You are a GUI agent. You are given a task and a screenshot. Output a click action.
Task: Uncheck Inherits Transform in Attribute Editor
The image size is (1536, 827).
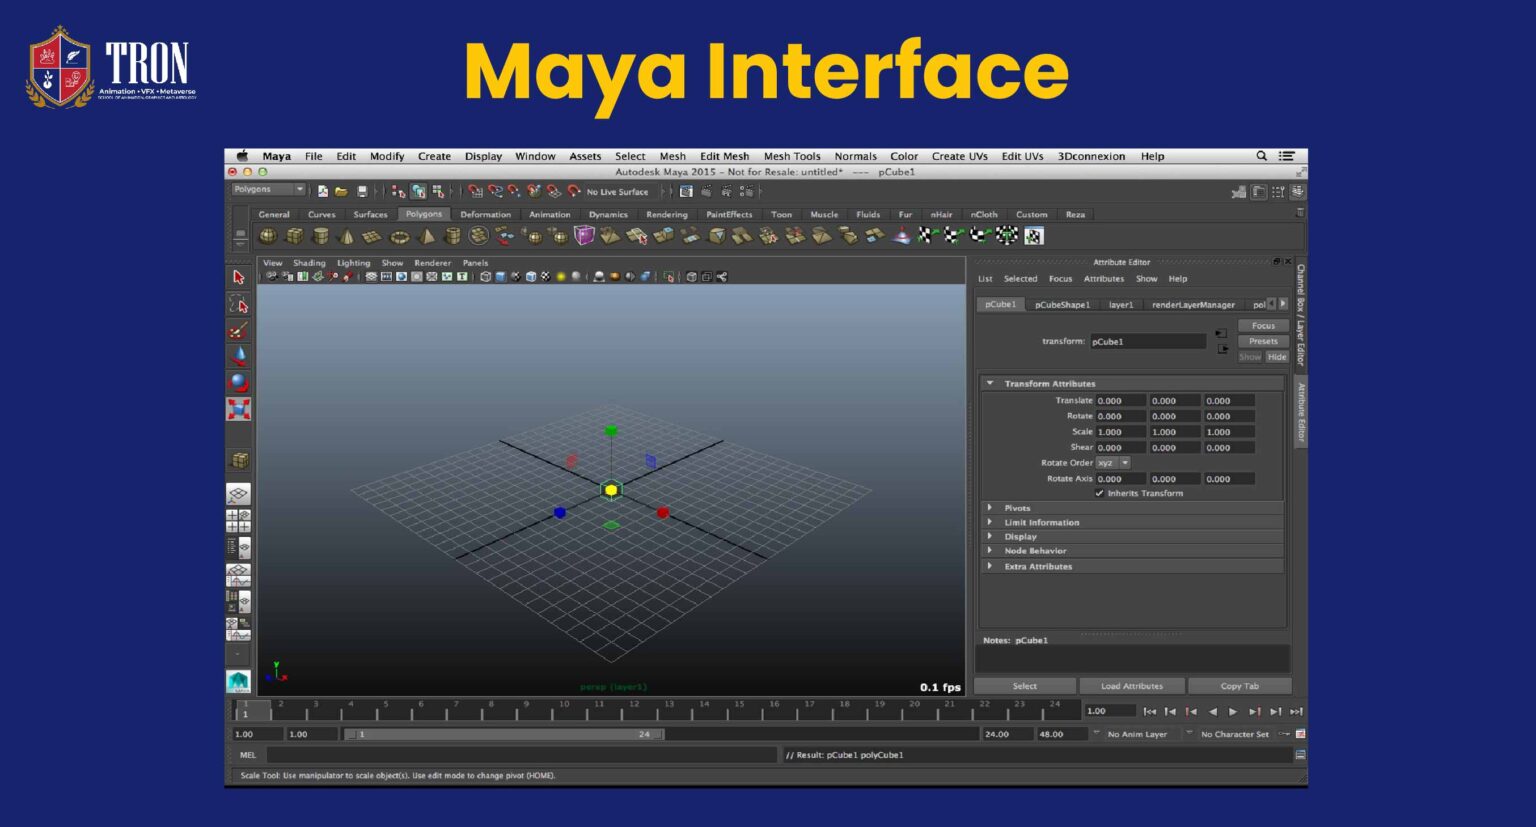[x=1097, y=493]
